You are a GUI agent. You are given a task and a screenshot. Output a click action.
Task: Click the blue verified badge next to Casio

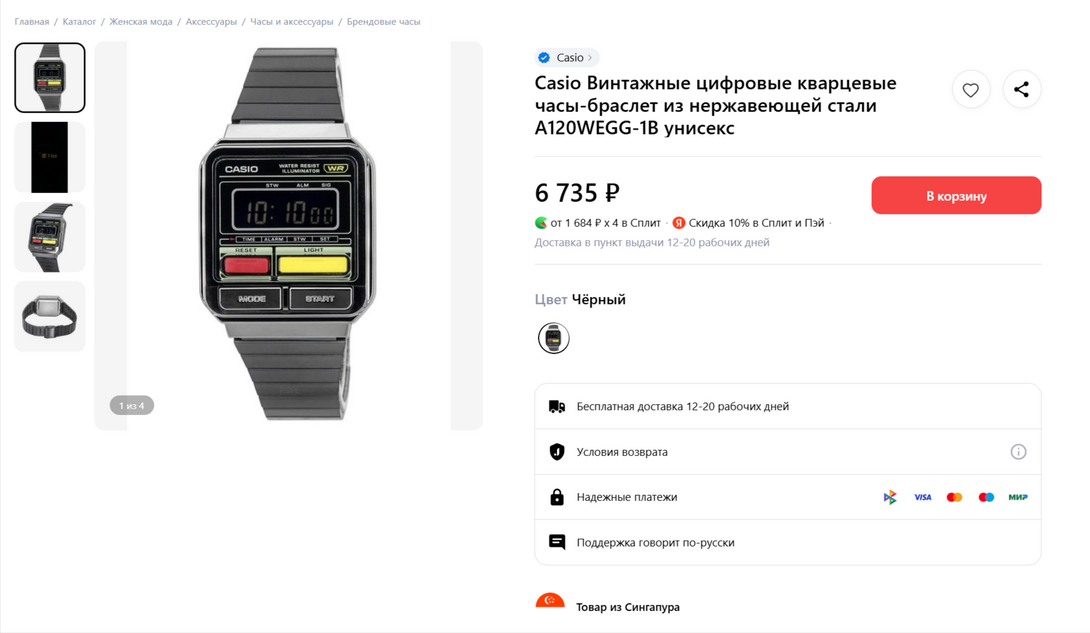[544, 58]
